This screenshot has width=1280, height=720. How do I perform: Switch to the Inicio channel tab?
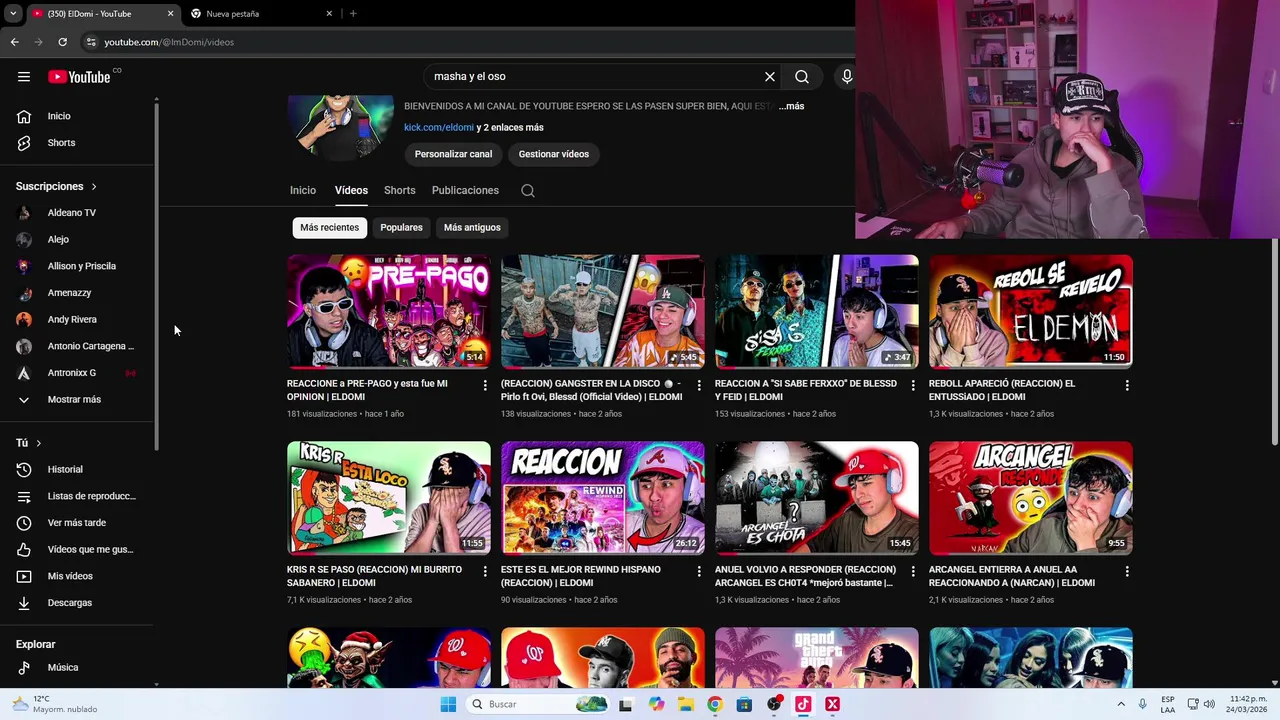point(303,190)
